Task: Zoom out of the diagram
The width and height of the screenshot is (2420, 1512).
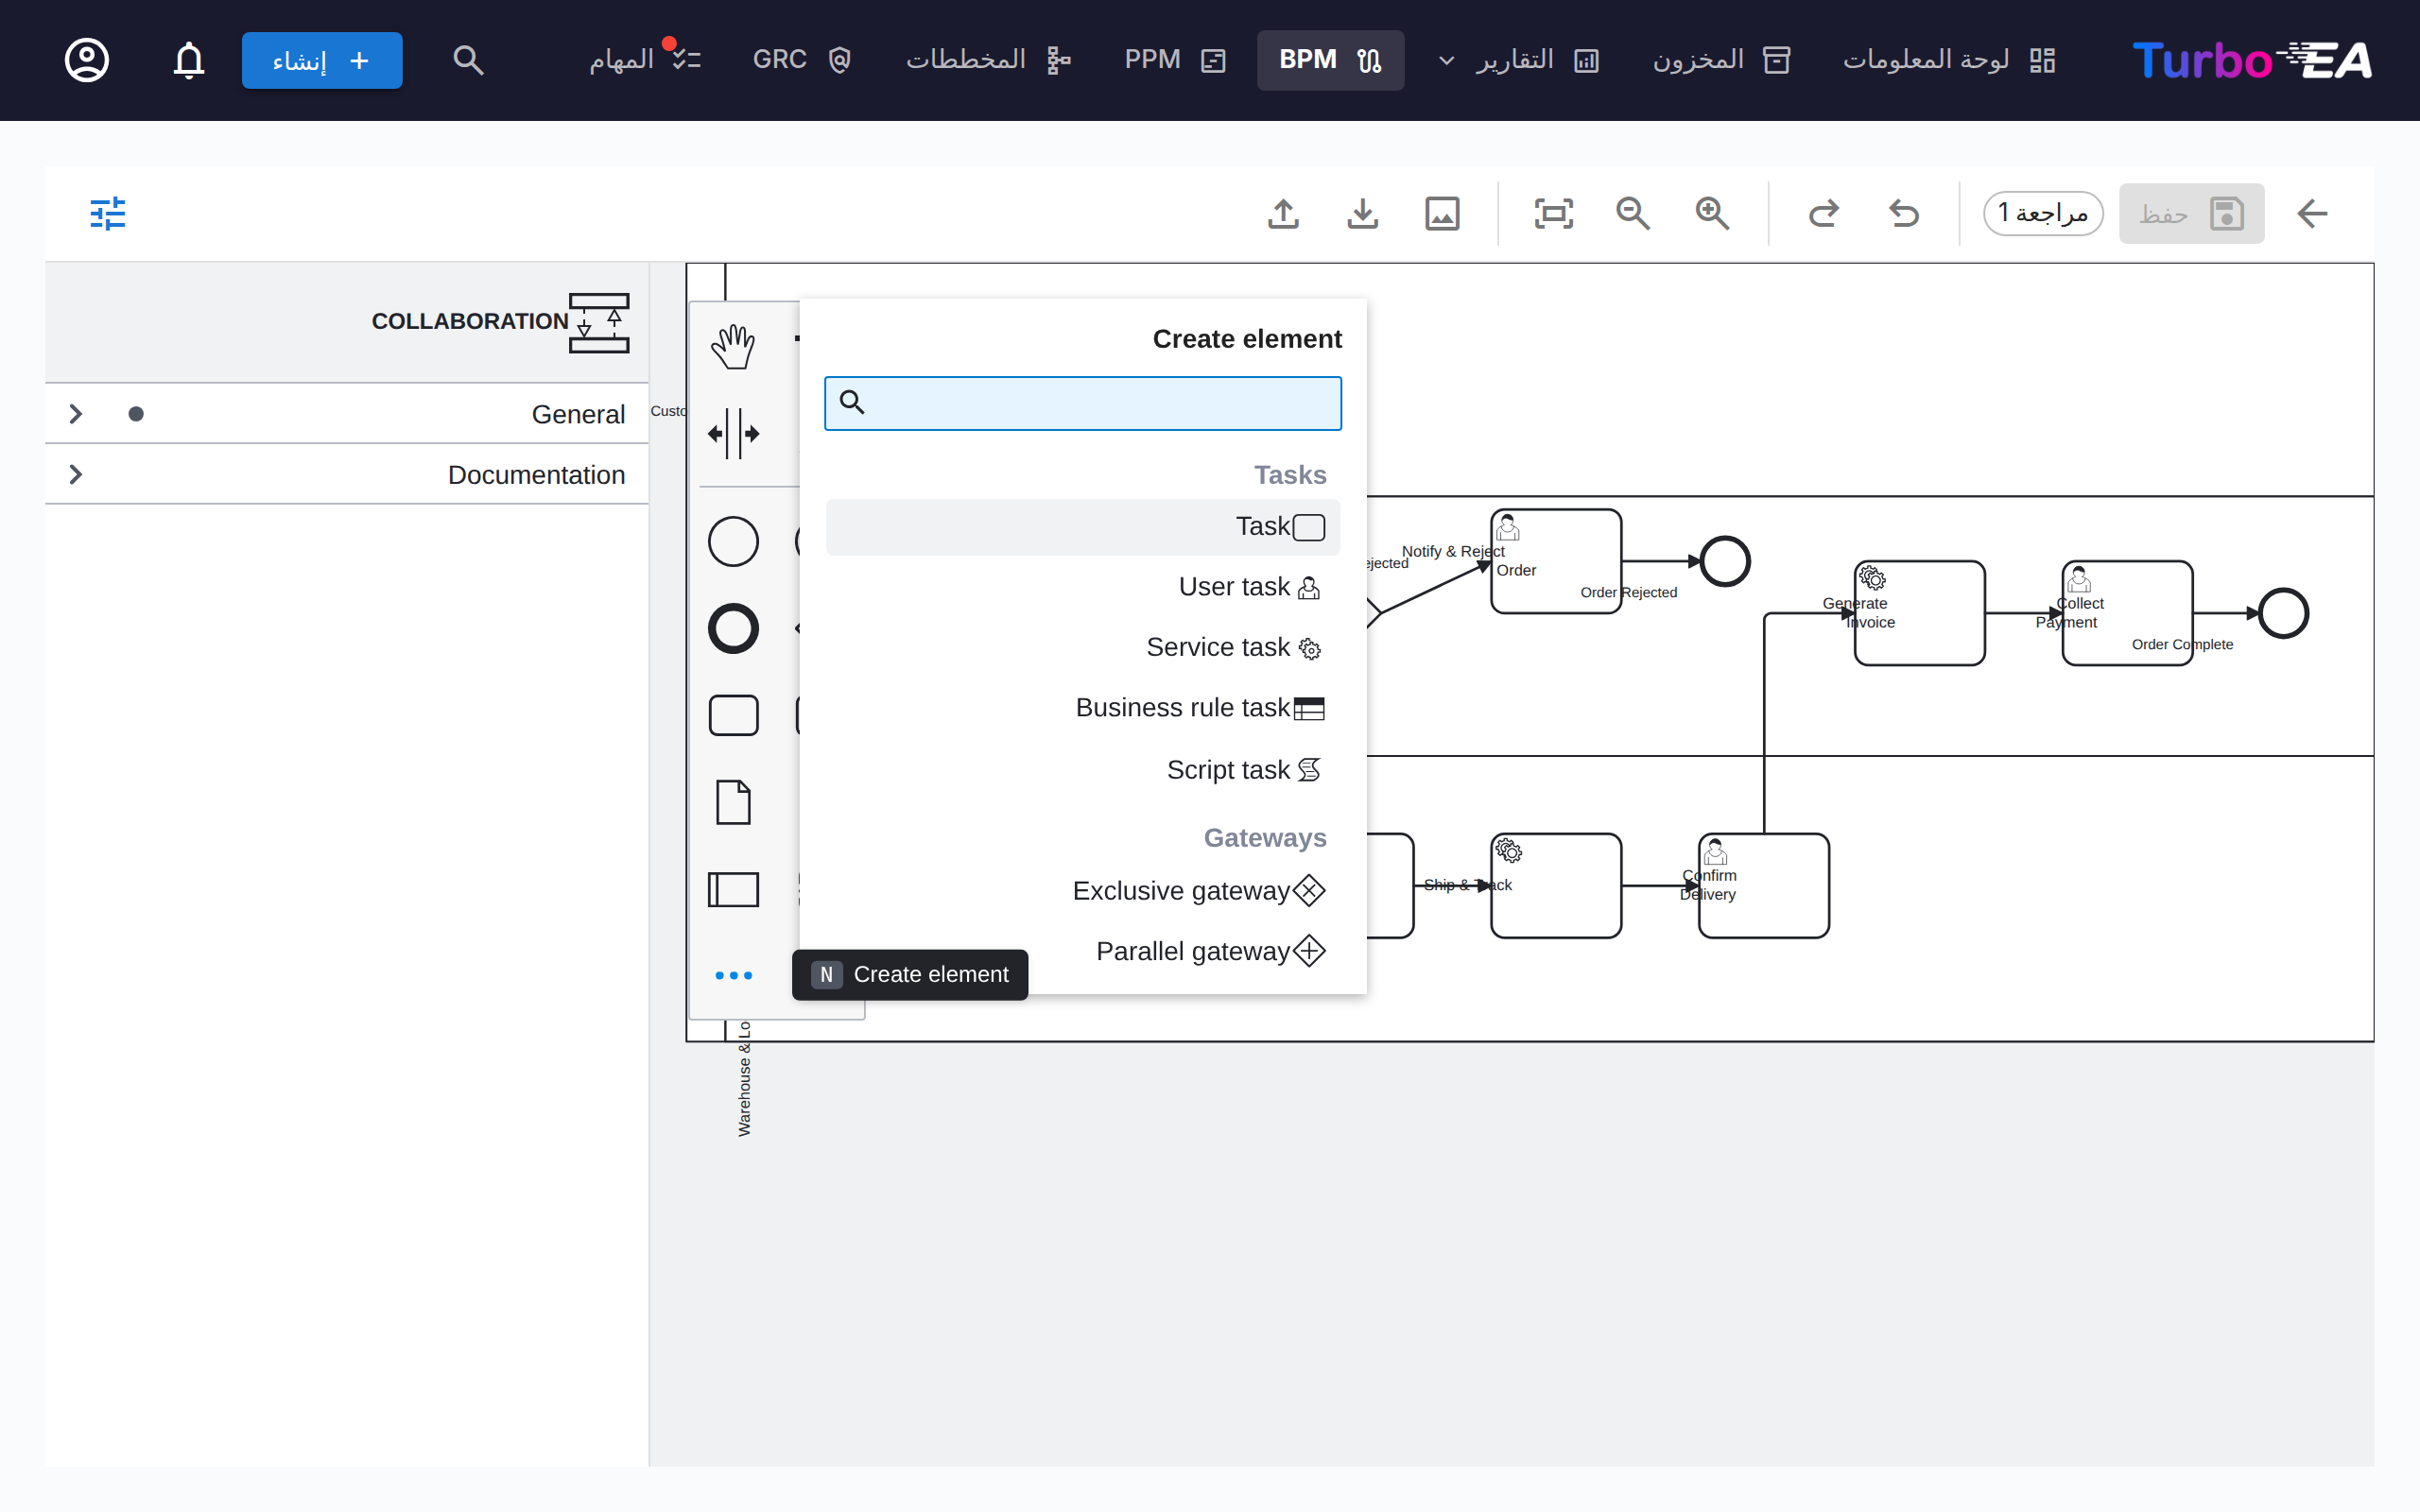Action: [x=1633, y=213]
